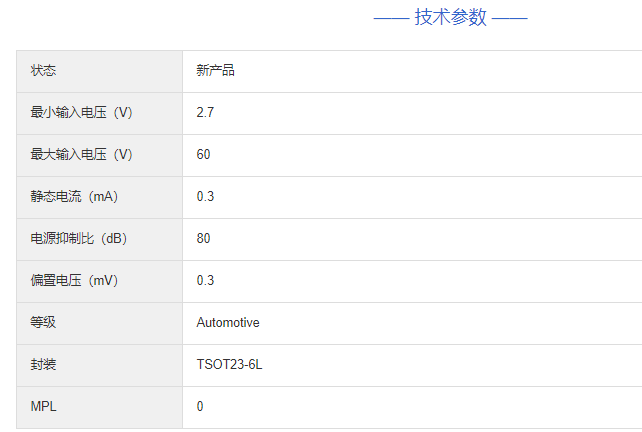This screenshot has width=642, height=432.
Task: Click the 0.3 value in 静态电流 row
Action: click(205, 197)
